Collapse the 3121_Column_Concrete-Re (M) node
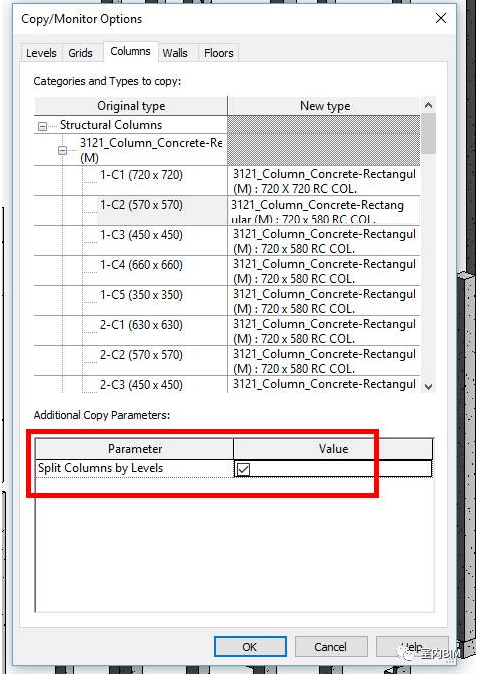 [62, 150]
